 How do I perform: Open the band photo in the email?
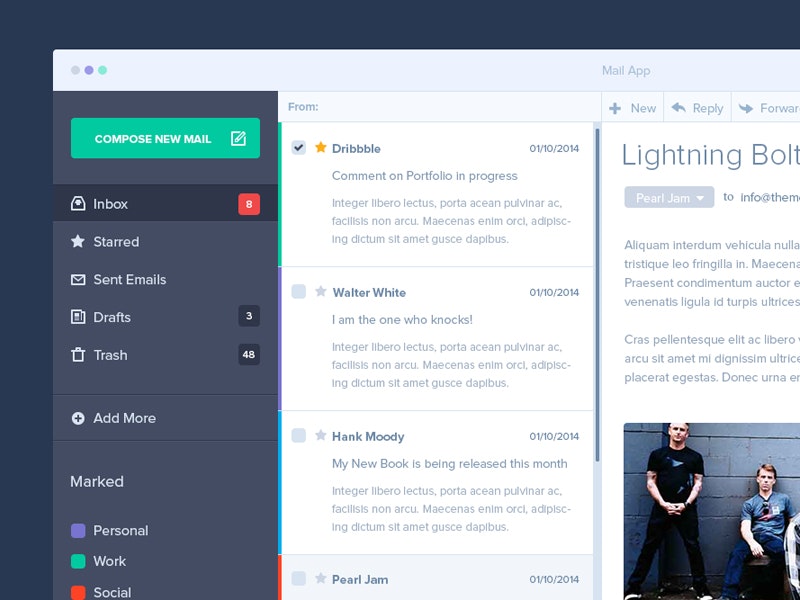(x=712, y=511)
